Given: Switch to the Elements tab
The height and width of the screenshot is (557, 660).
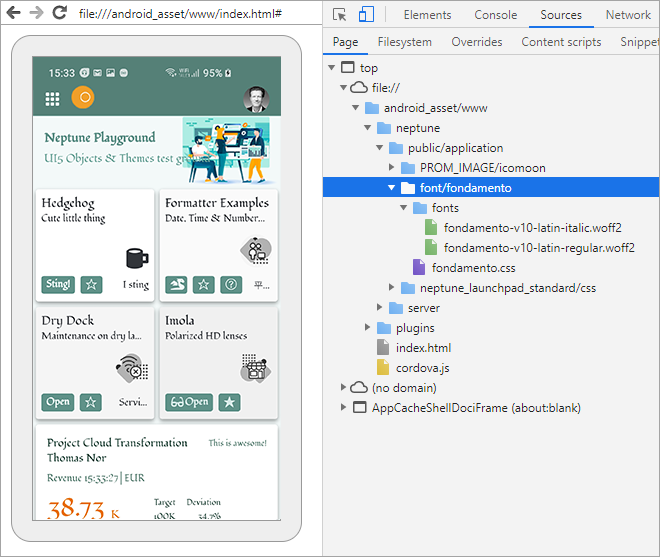Looking at the screenshot, I should click(427, 15).
